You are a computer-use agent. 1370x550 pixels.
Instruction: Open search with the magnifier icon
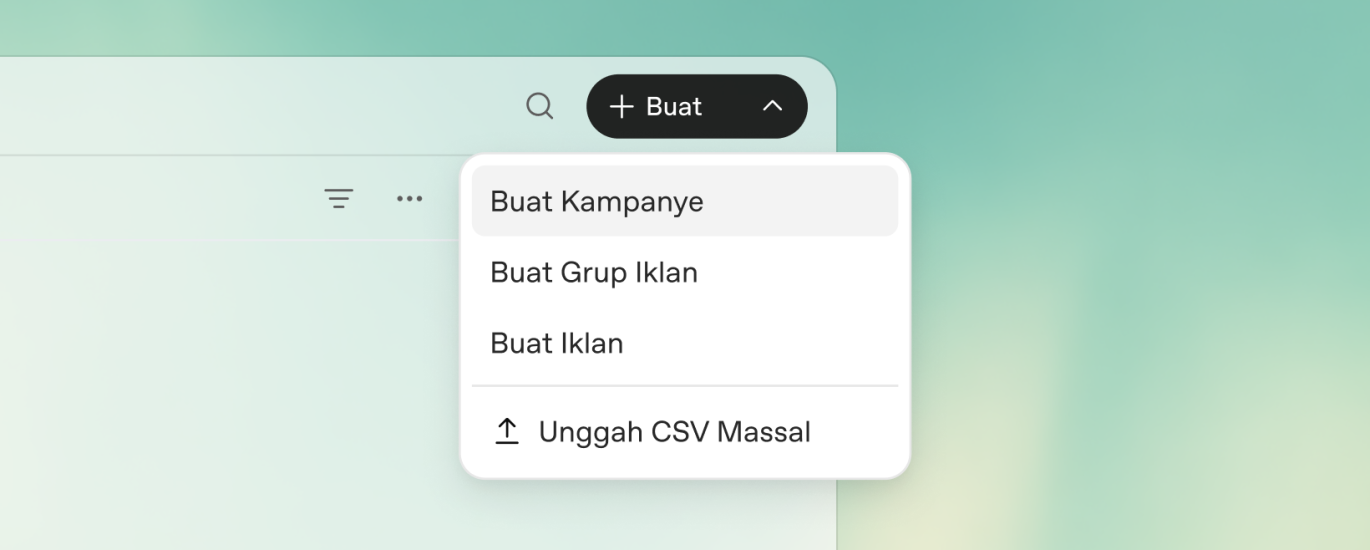click(540, 106)
